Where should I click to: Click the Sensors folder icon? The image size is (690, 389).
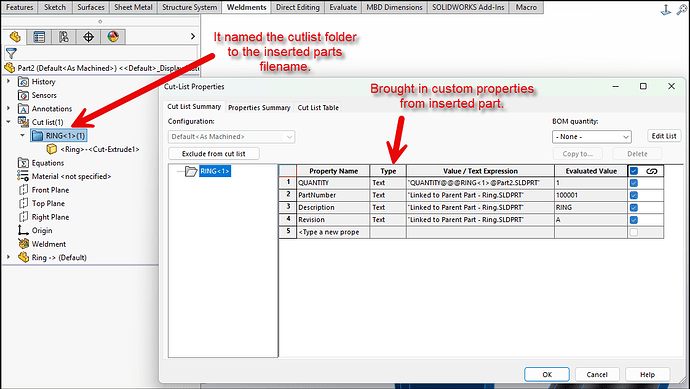[x=23, y=95]
